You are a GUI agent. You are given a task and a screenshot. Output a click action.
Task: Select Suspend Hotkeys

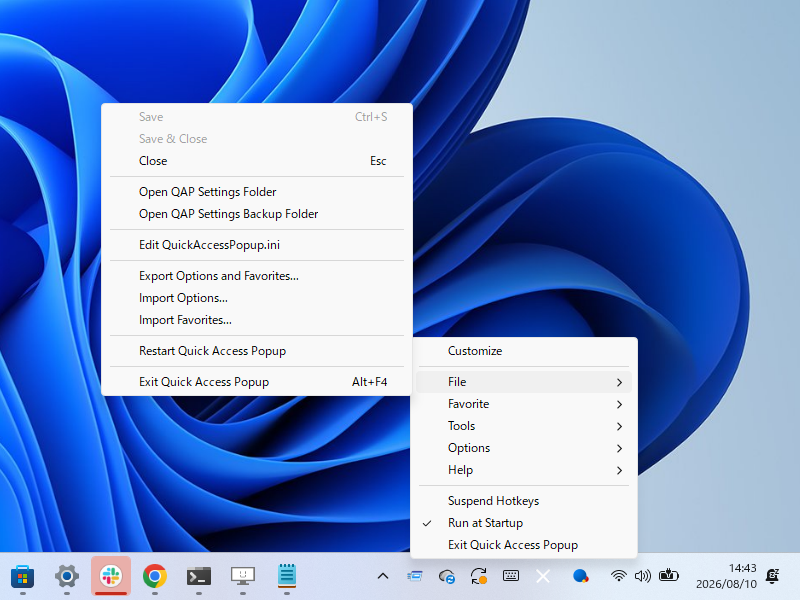click(524, 501)
